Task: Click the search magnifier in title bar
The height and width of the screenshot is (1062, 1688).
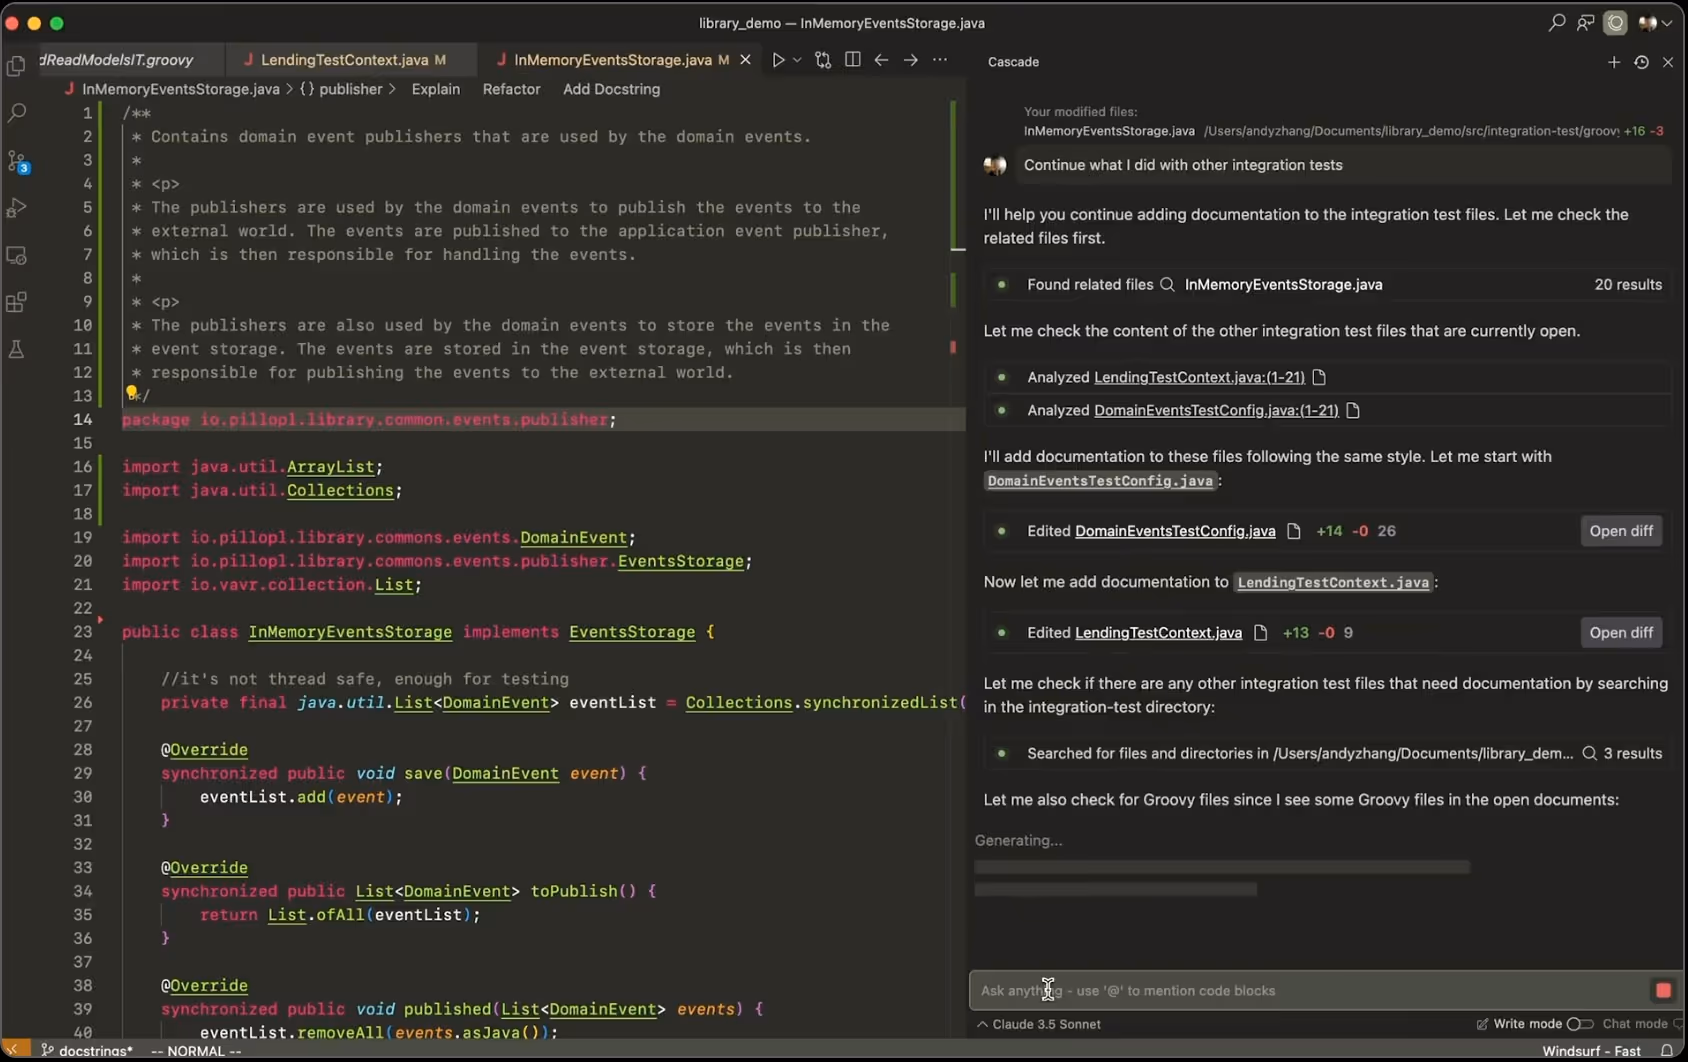Action: click(x=1557, y=22)
